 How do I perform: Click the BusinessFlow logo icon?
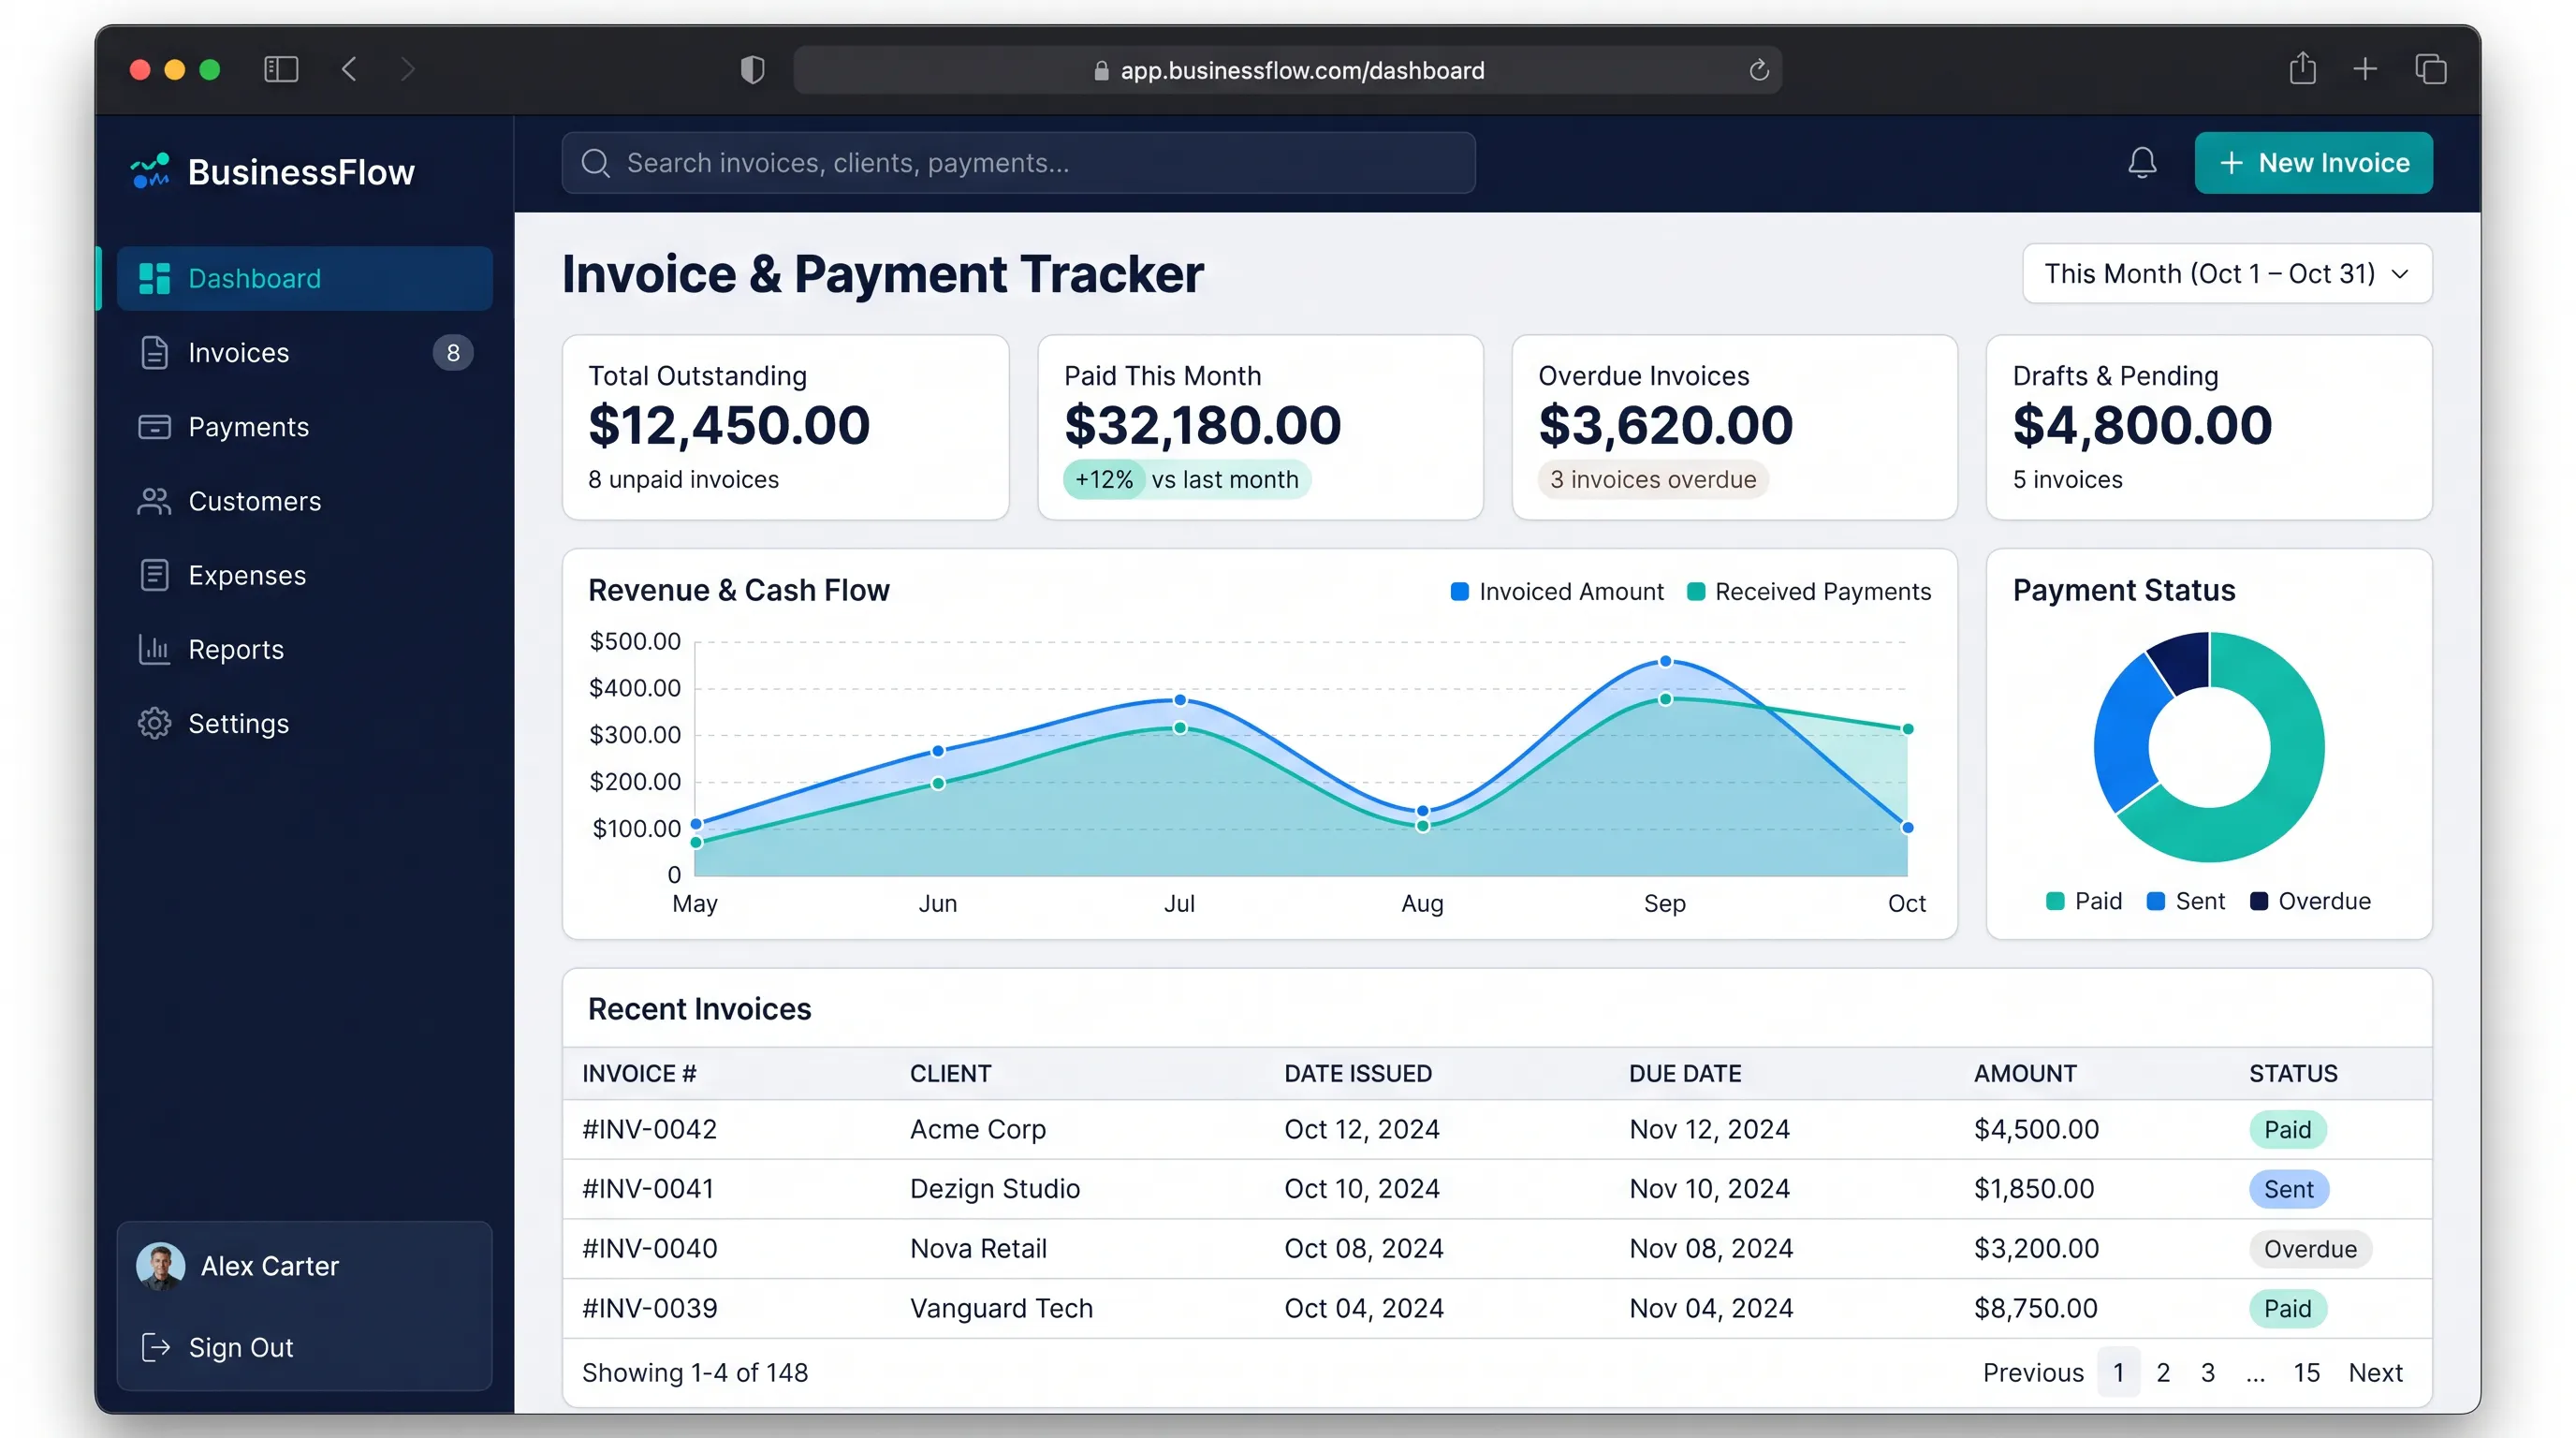tap(150, 171)
